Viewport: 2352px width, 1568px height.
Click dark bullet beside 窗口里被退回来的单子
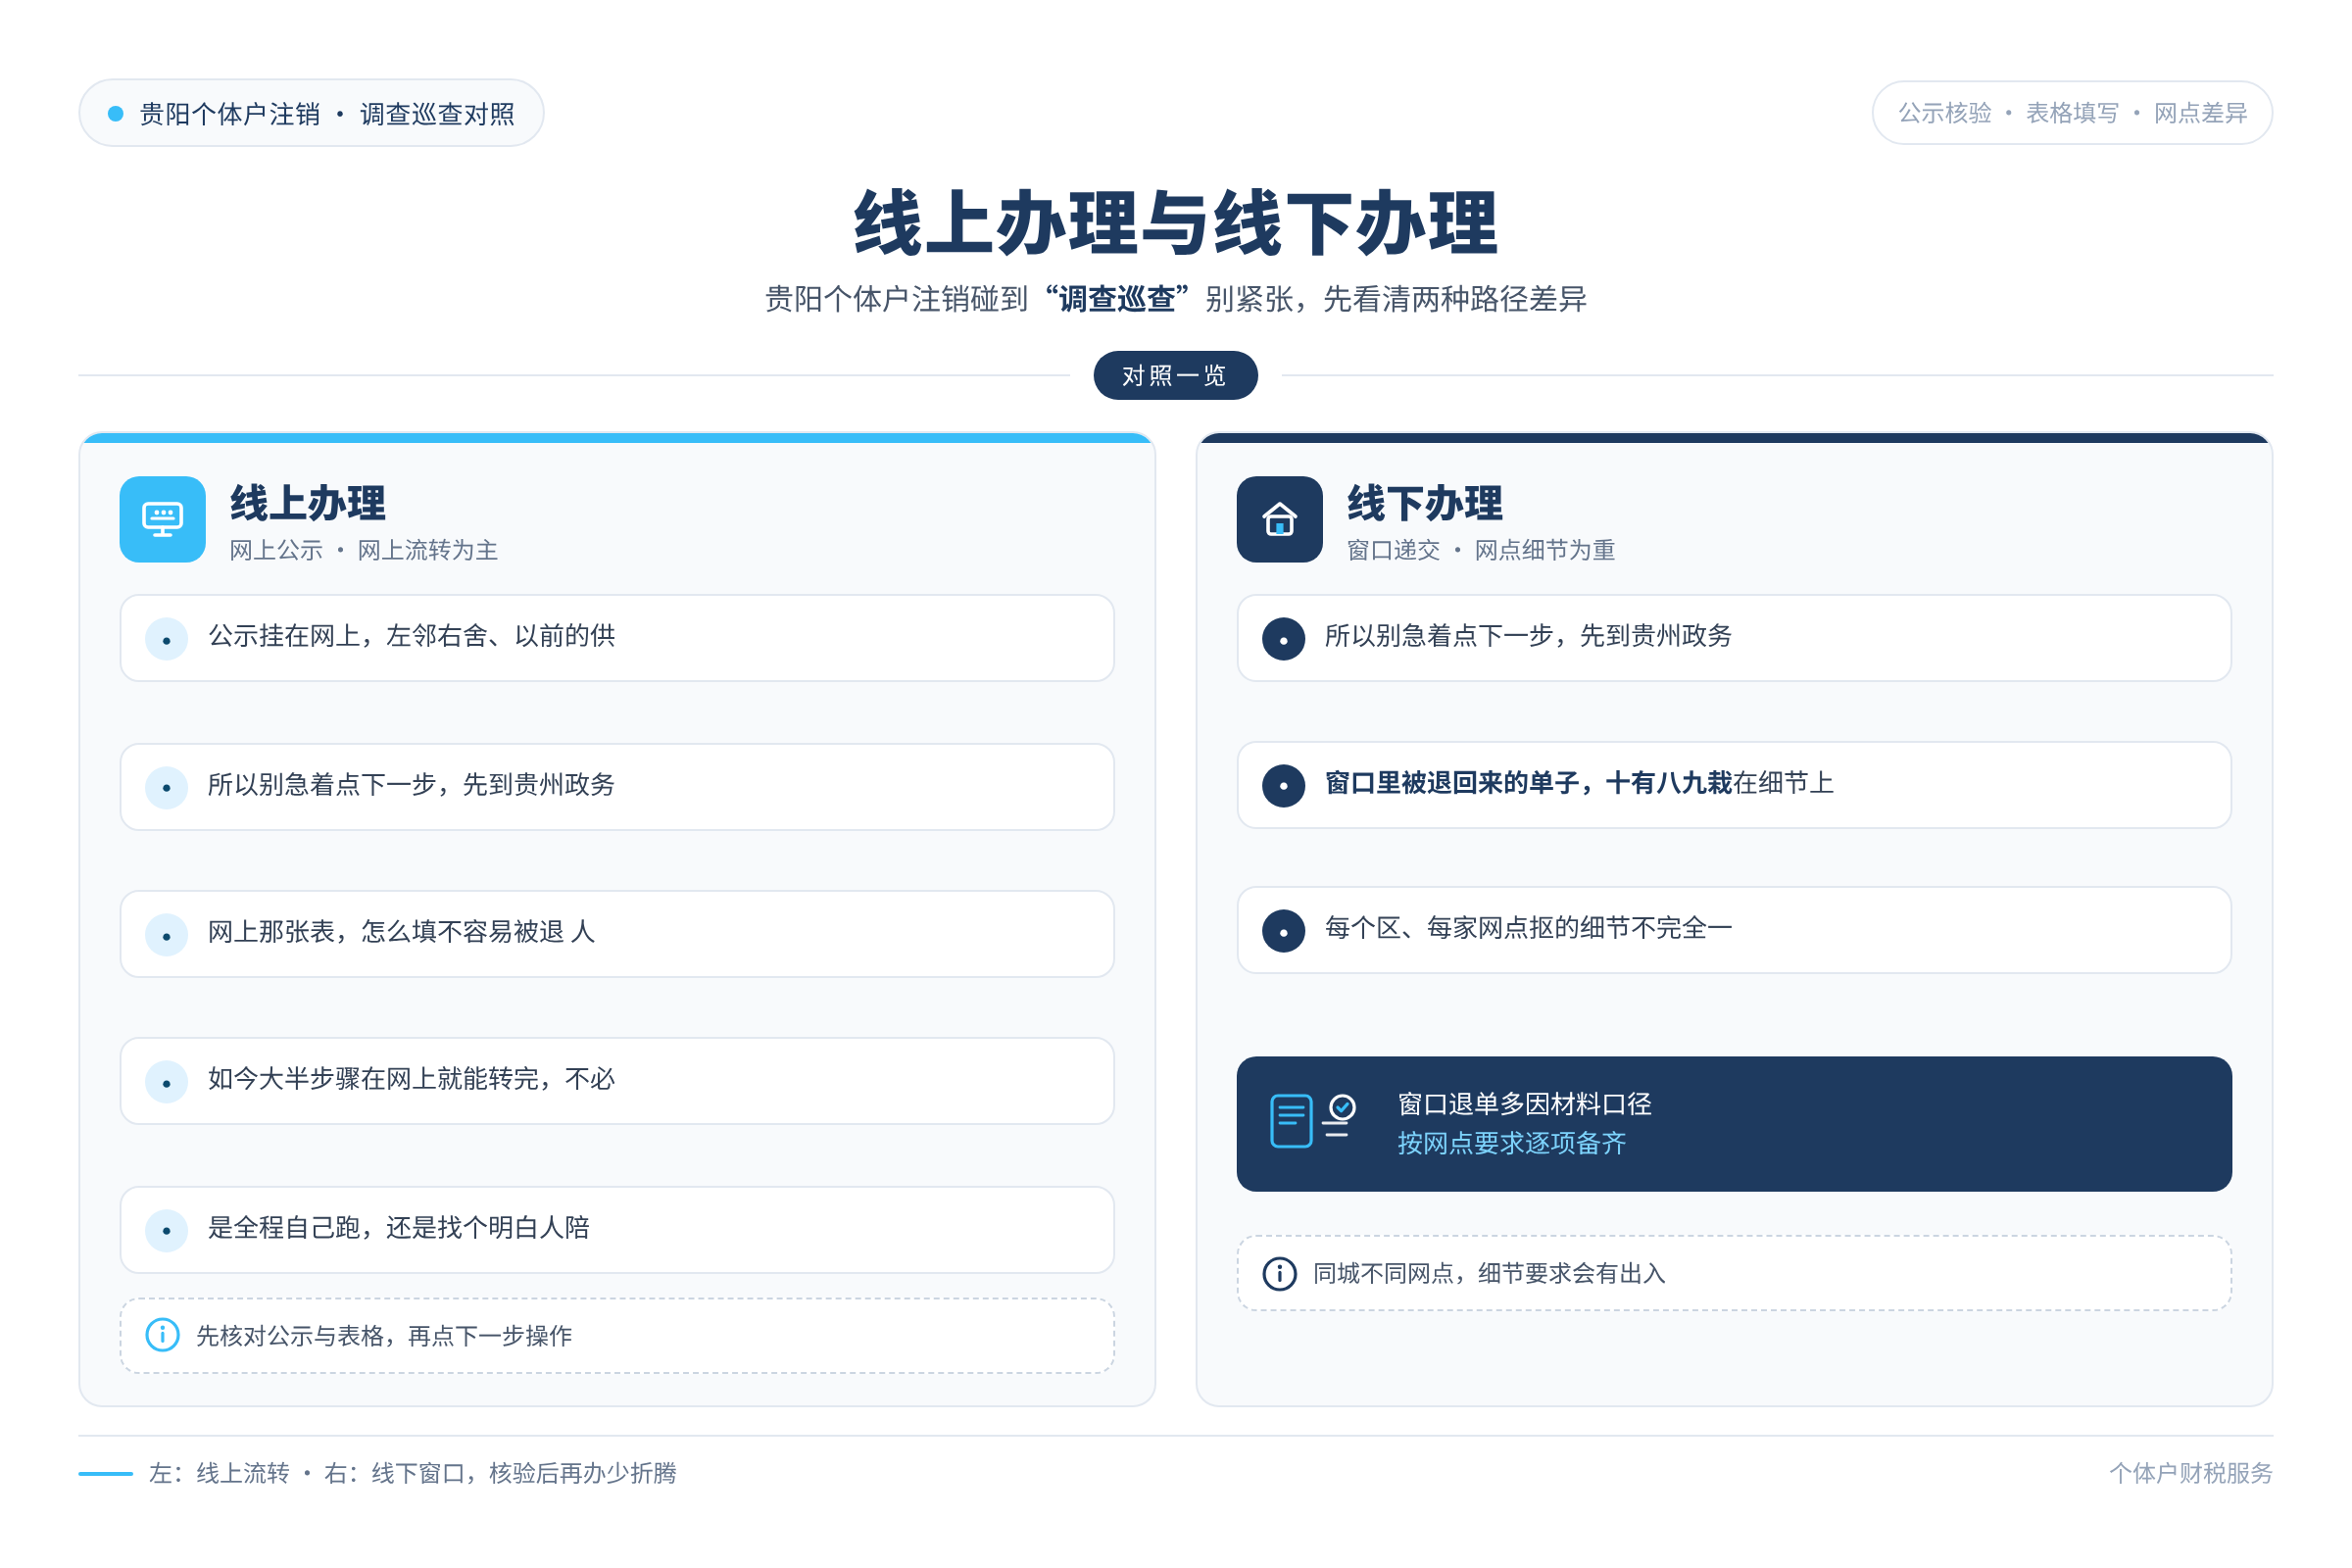[x=1283, y=785]
